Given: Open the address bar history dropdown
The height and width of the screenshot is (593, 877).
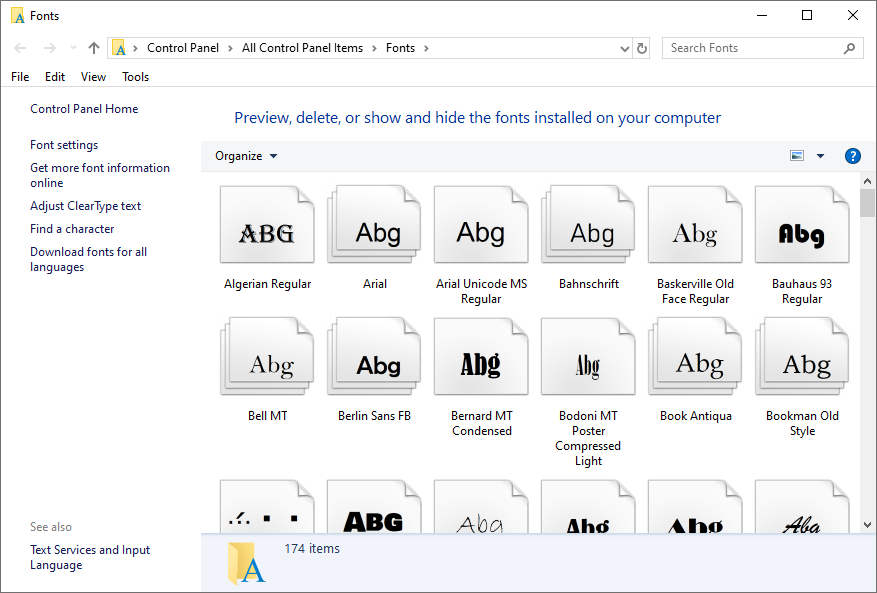Looking at the screenshot, I should click(x=624, y=47).
